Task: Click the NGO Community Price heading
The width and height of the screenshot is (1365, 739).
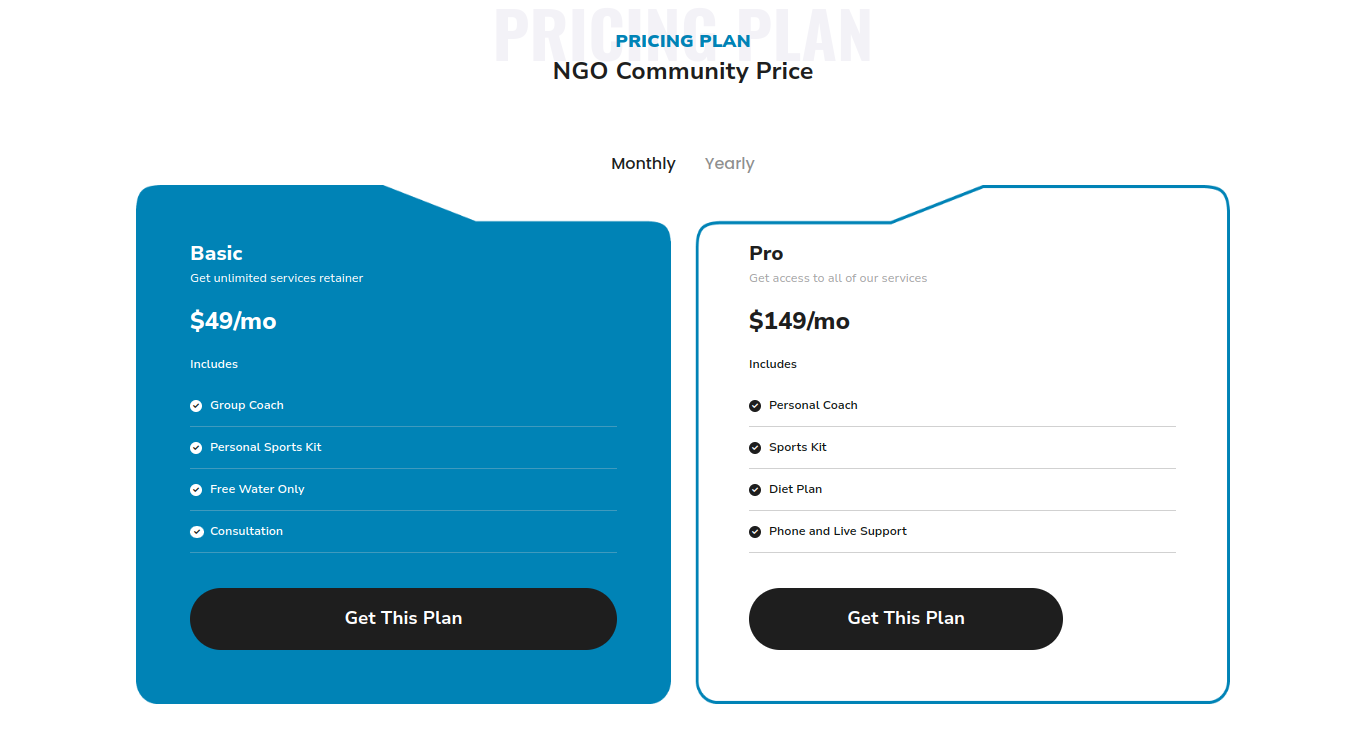Action: pyautogui.click(x=683, y=71)
